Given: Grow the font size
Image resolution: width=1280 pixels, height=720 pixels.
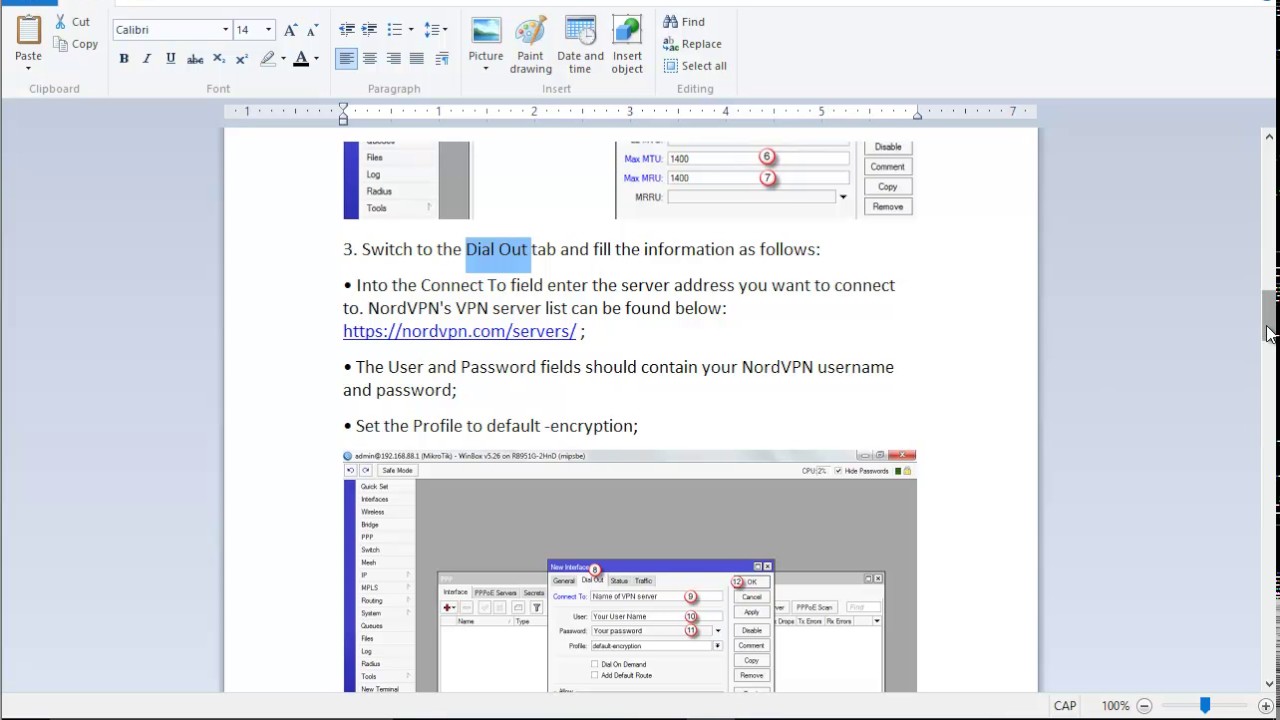Looking at the screenshot, I should [290, 30].
